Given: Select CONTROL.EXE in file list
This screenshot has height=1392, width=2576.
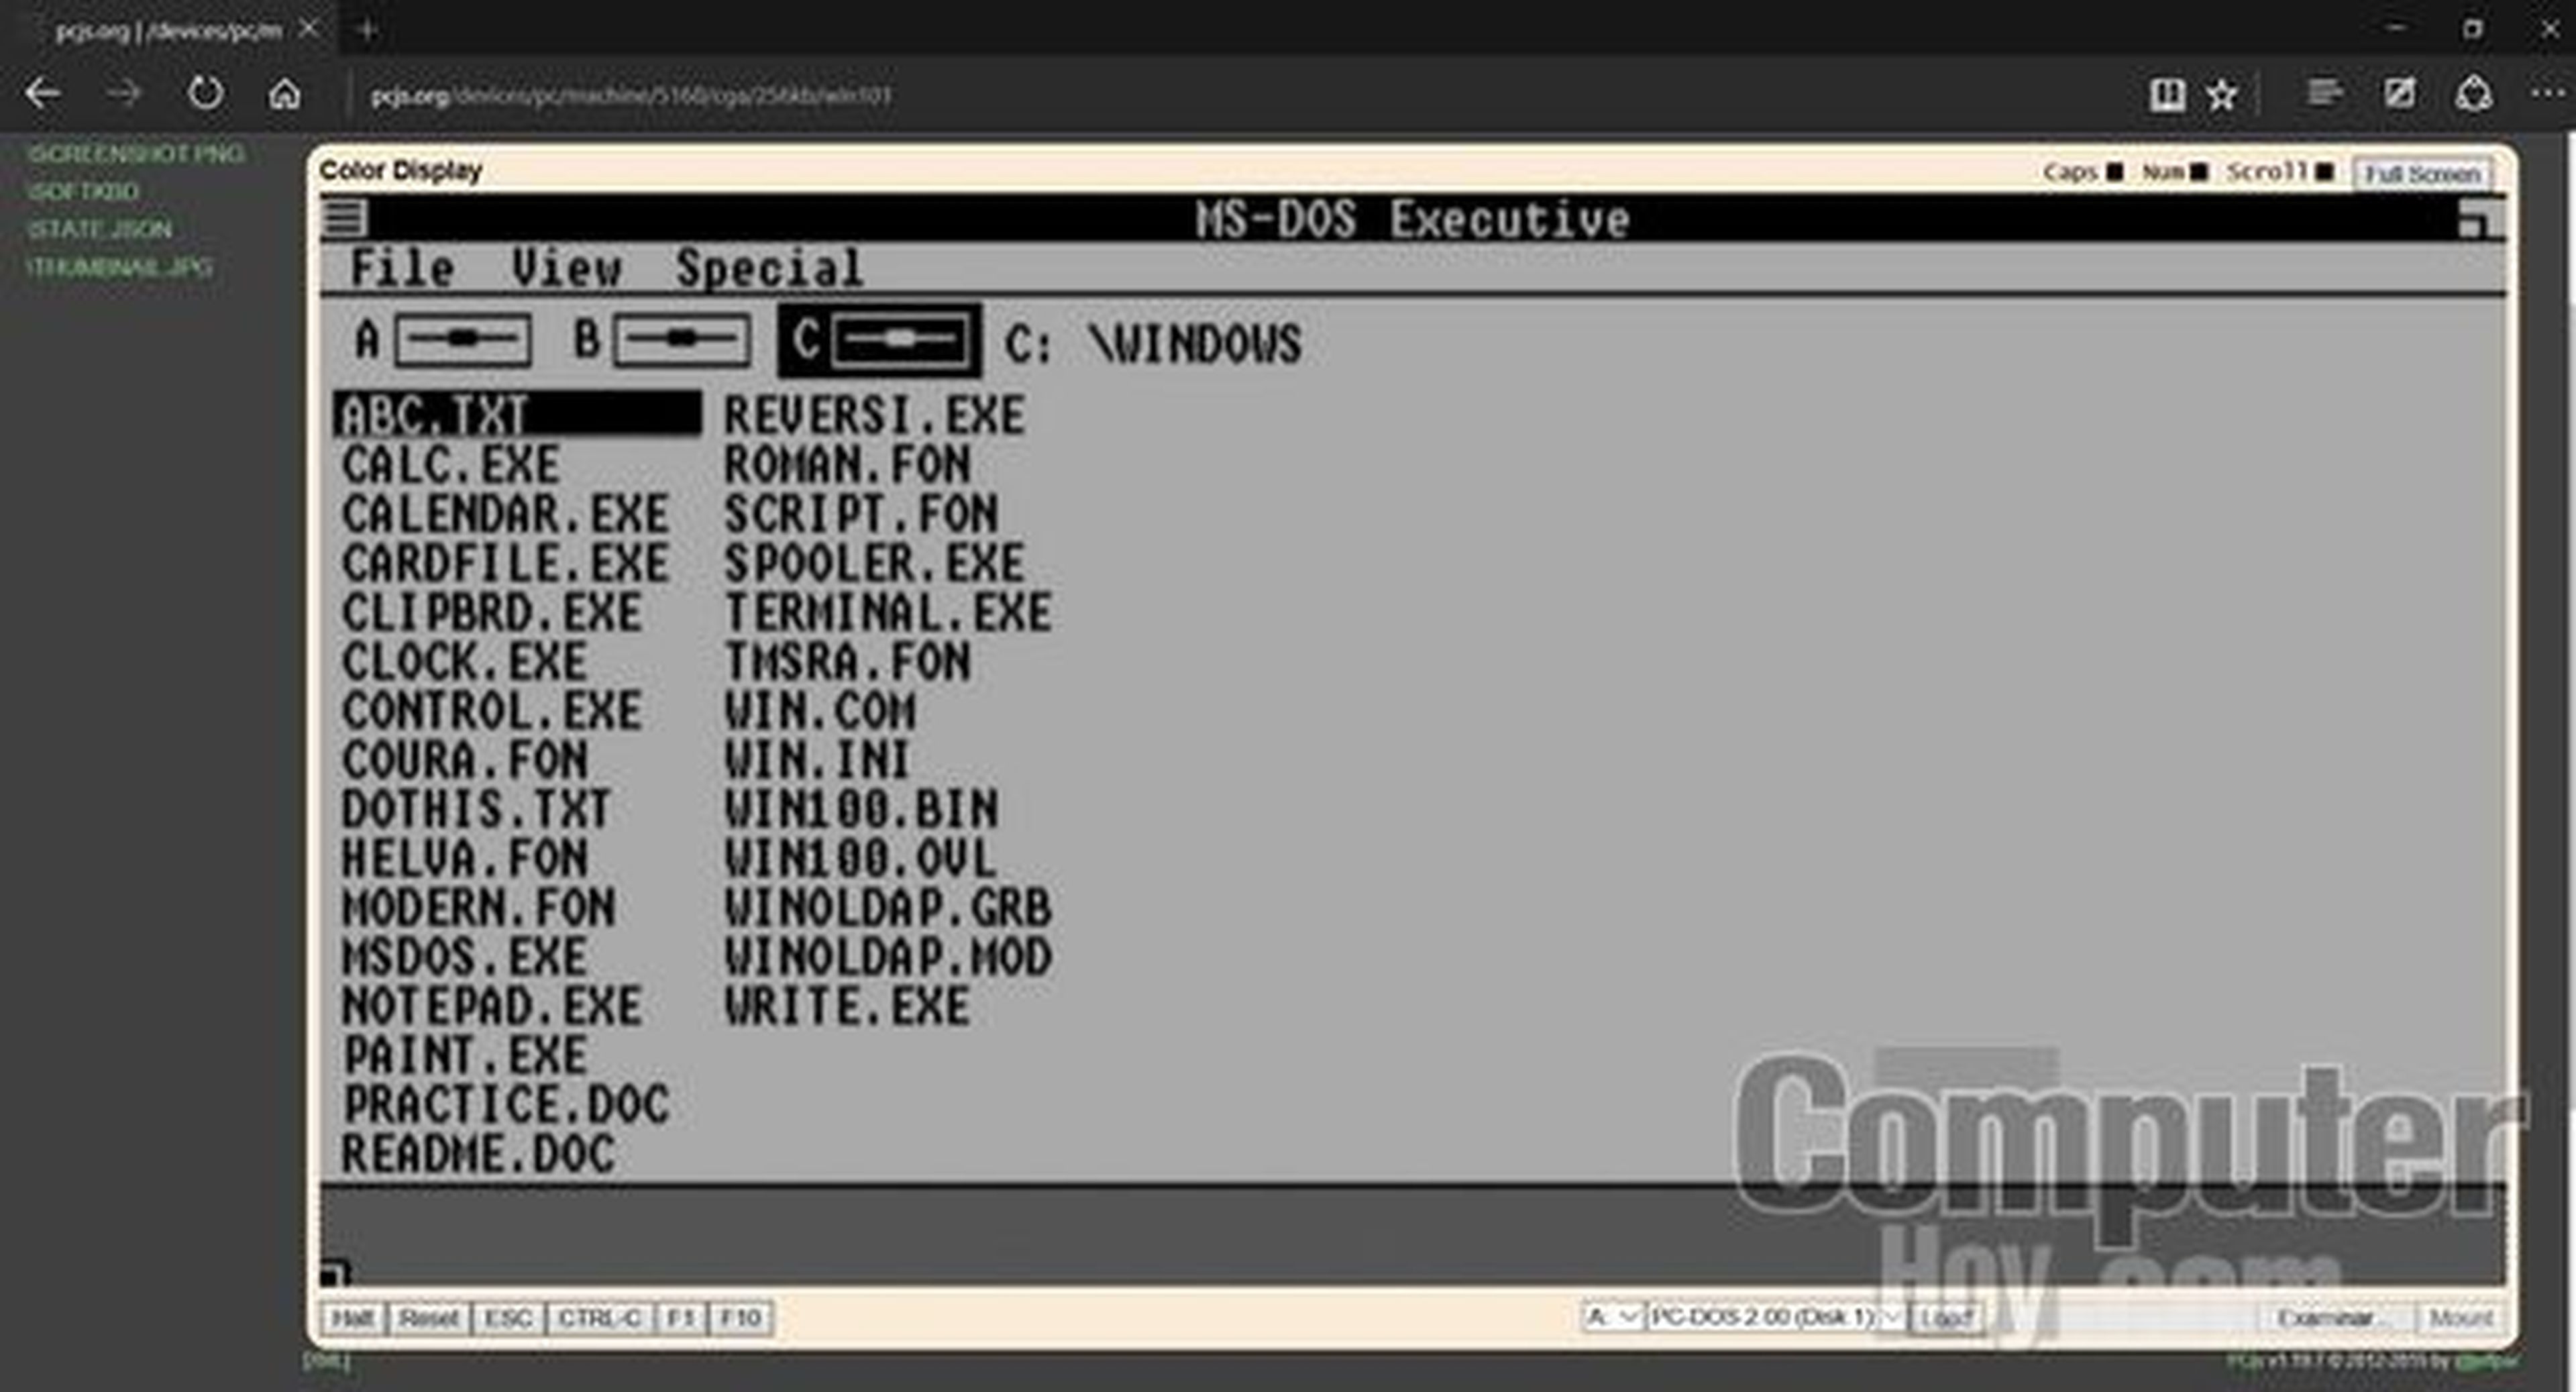Looking at the screenshot, I should (492, 710).
